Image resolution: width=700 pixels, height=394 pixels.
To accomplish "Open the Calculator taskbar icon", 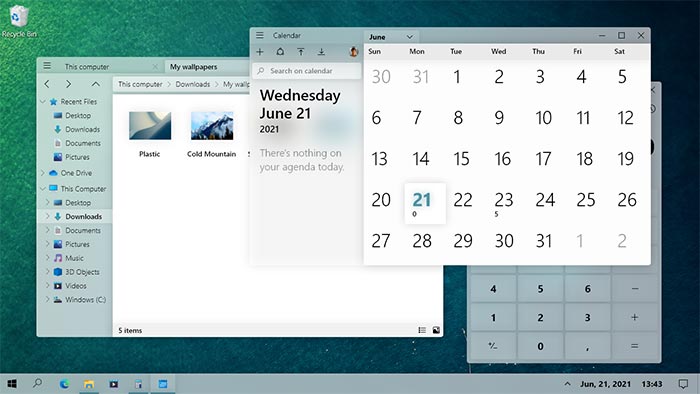I will (x=138, y=384).
